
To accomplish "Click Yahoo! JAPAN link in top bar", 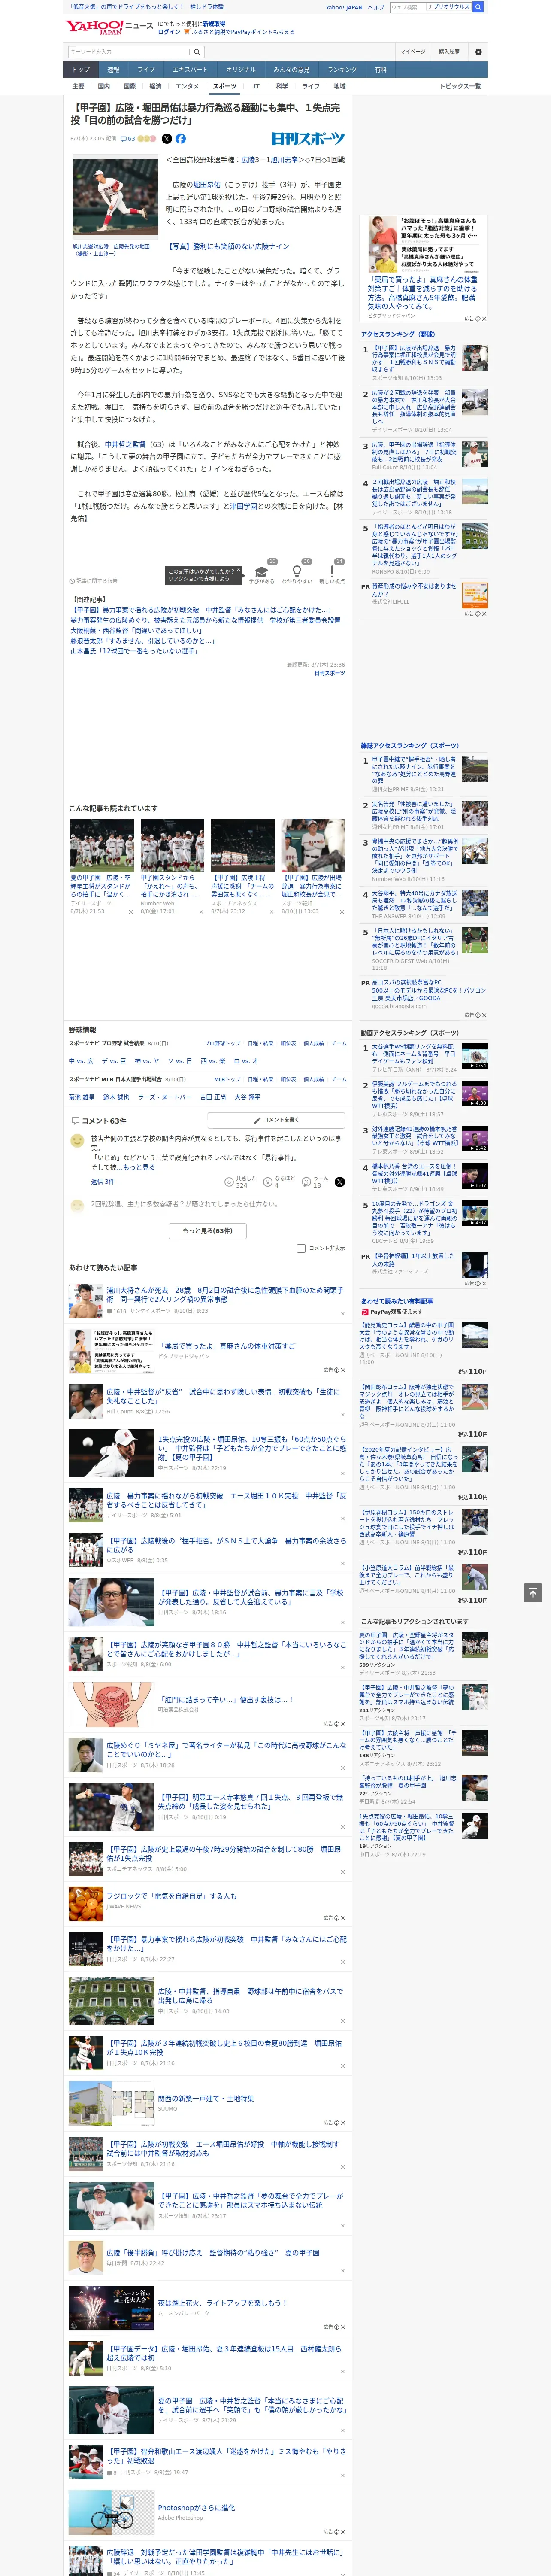I will (344, 7).
